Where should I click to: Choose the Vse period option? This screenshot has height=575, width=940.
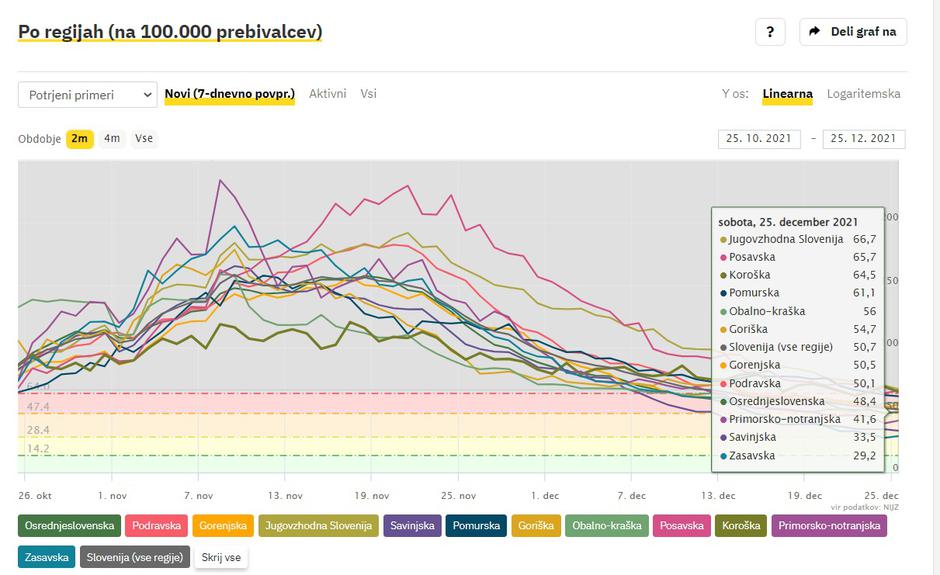coord(144,138)
